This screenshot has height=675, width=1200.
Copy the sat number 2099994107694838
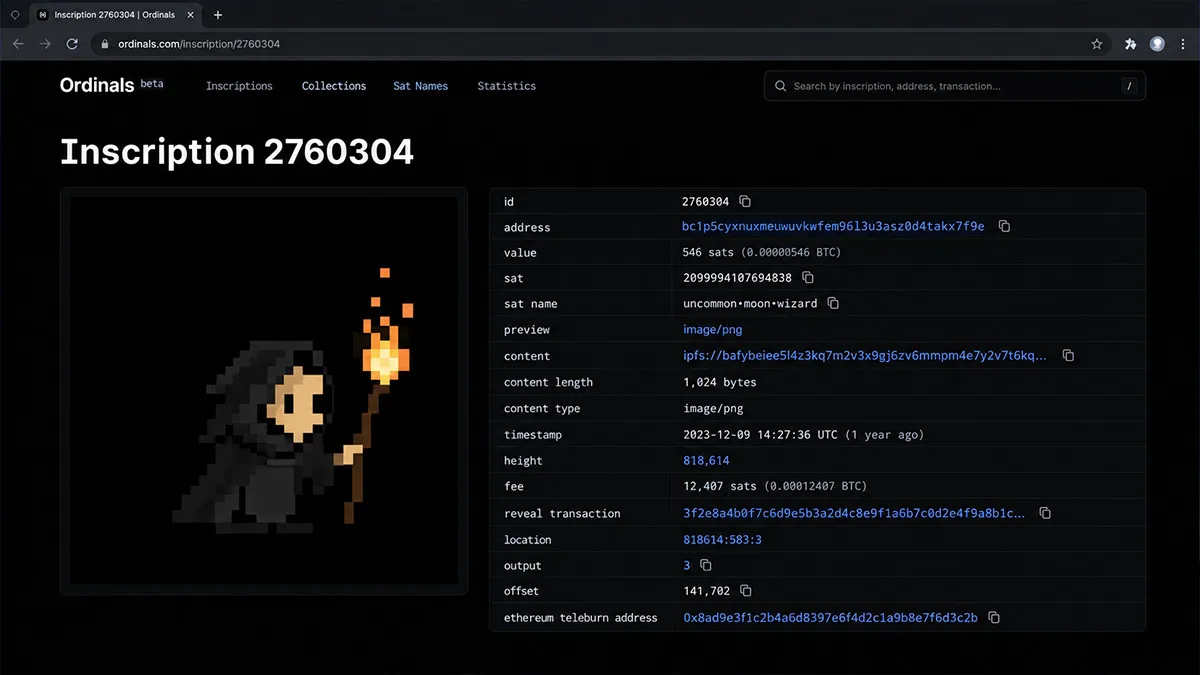[808, 278]
